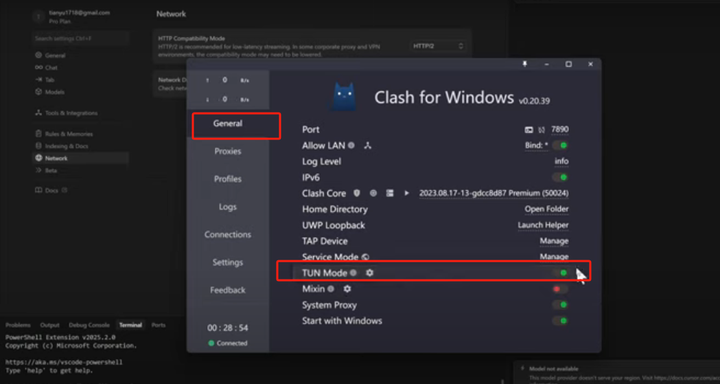The height and width of the screenshot is (384, 720).
Task: Click Tab arrow icon in Cursor settings sidebar
Action: pos(39,79)
